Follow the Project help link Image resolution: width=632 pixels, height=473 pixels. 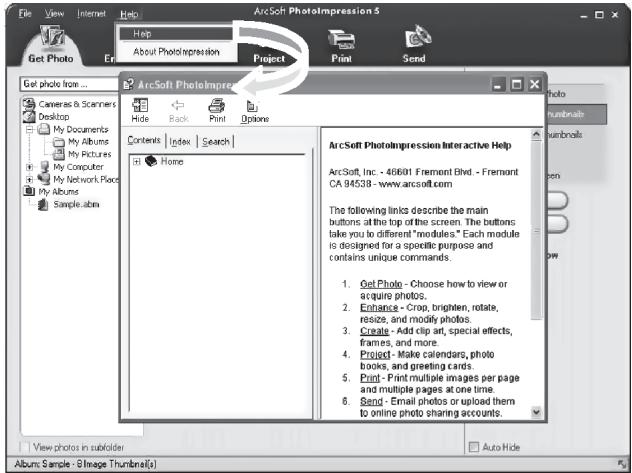click(375, 355)
